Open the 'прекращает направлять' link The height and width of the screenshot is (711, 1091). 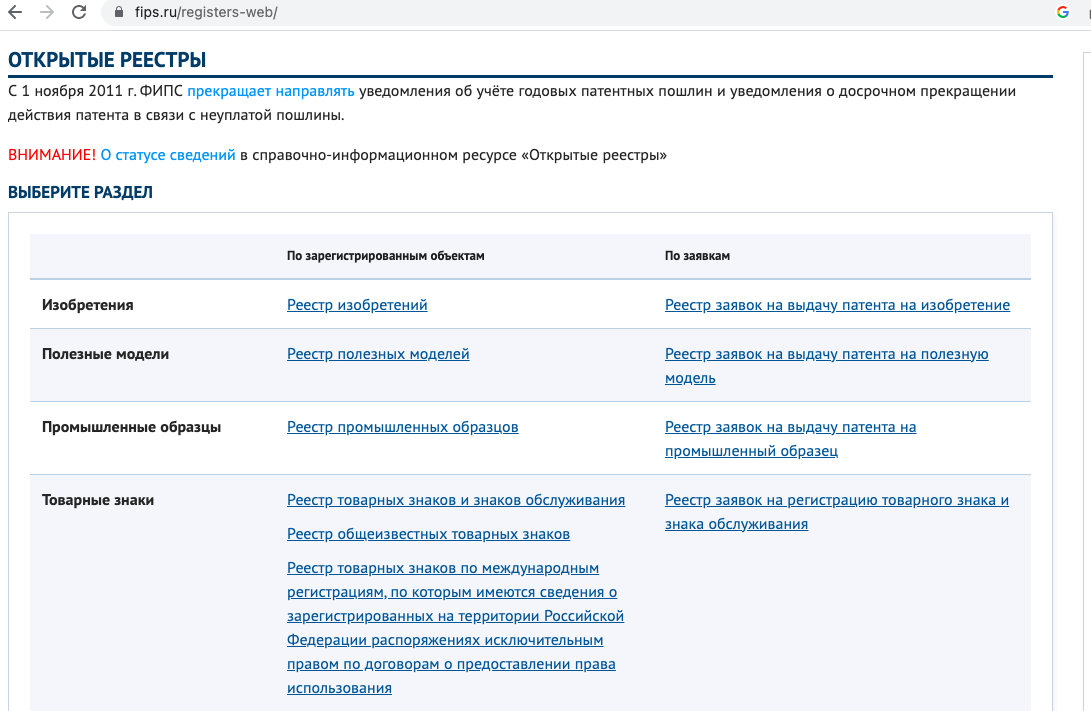pos(270,91)
